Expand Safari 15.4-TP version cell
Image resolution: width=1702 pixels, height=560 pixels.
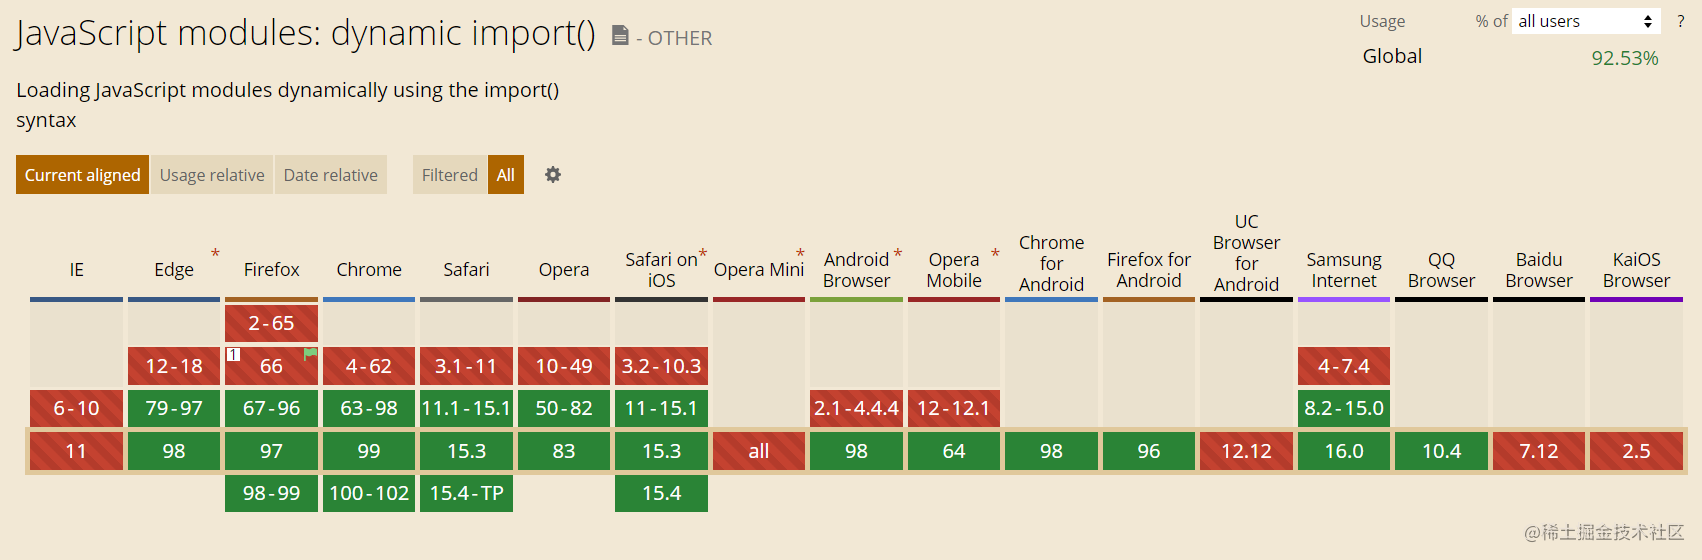(x=466, y=493)
